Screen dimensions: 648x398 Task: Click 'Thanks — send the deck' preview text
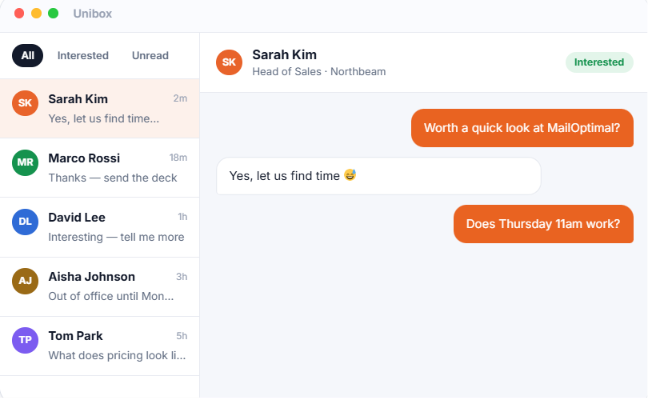113,178
